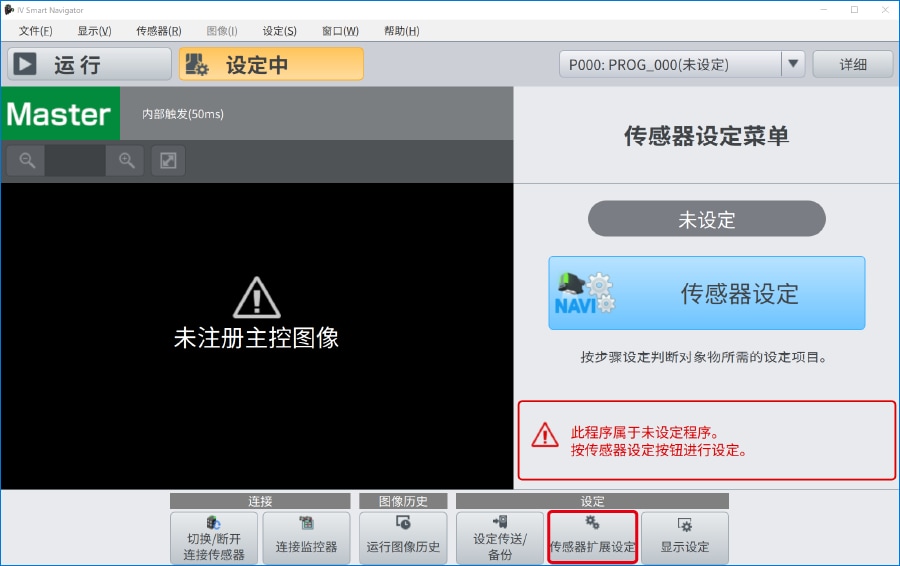Click the fit-to-screen image icon

[168, 160]
